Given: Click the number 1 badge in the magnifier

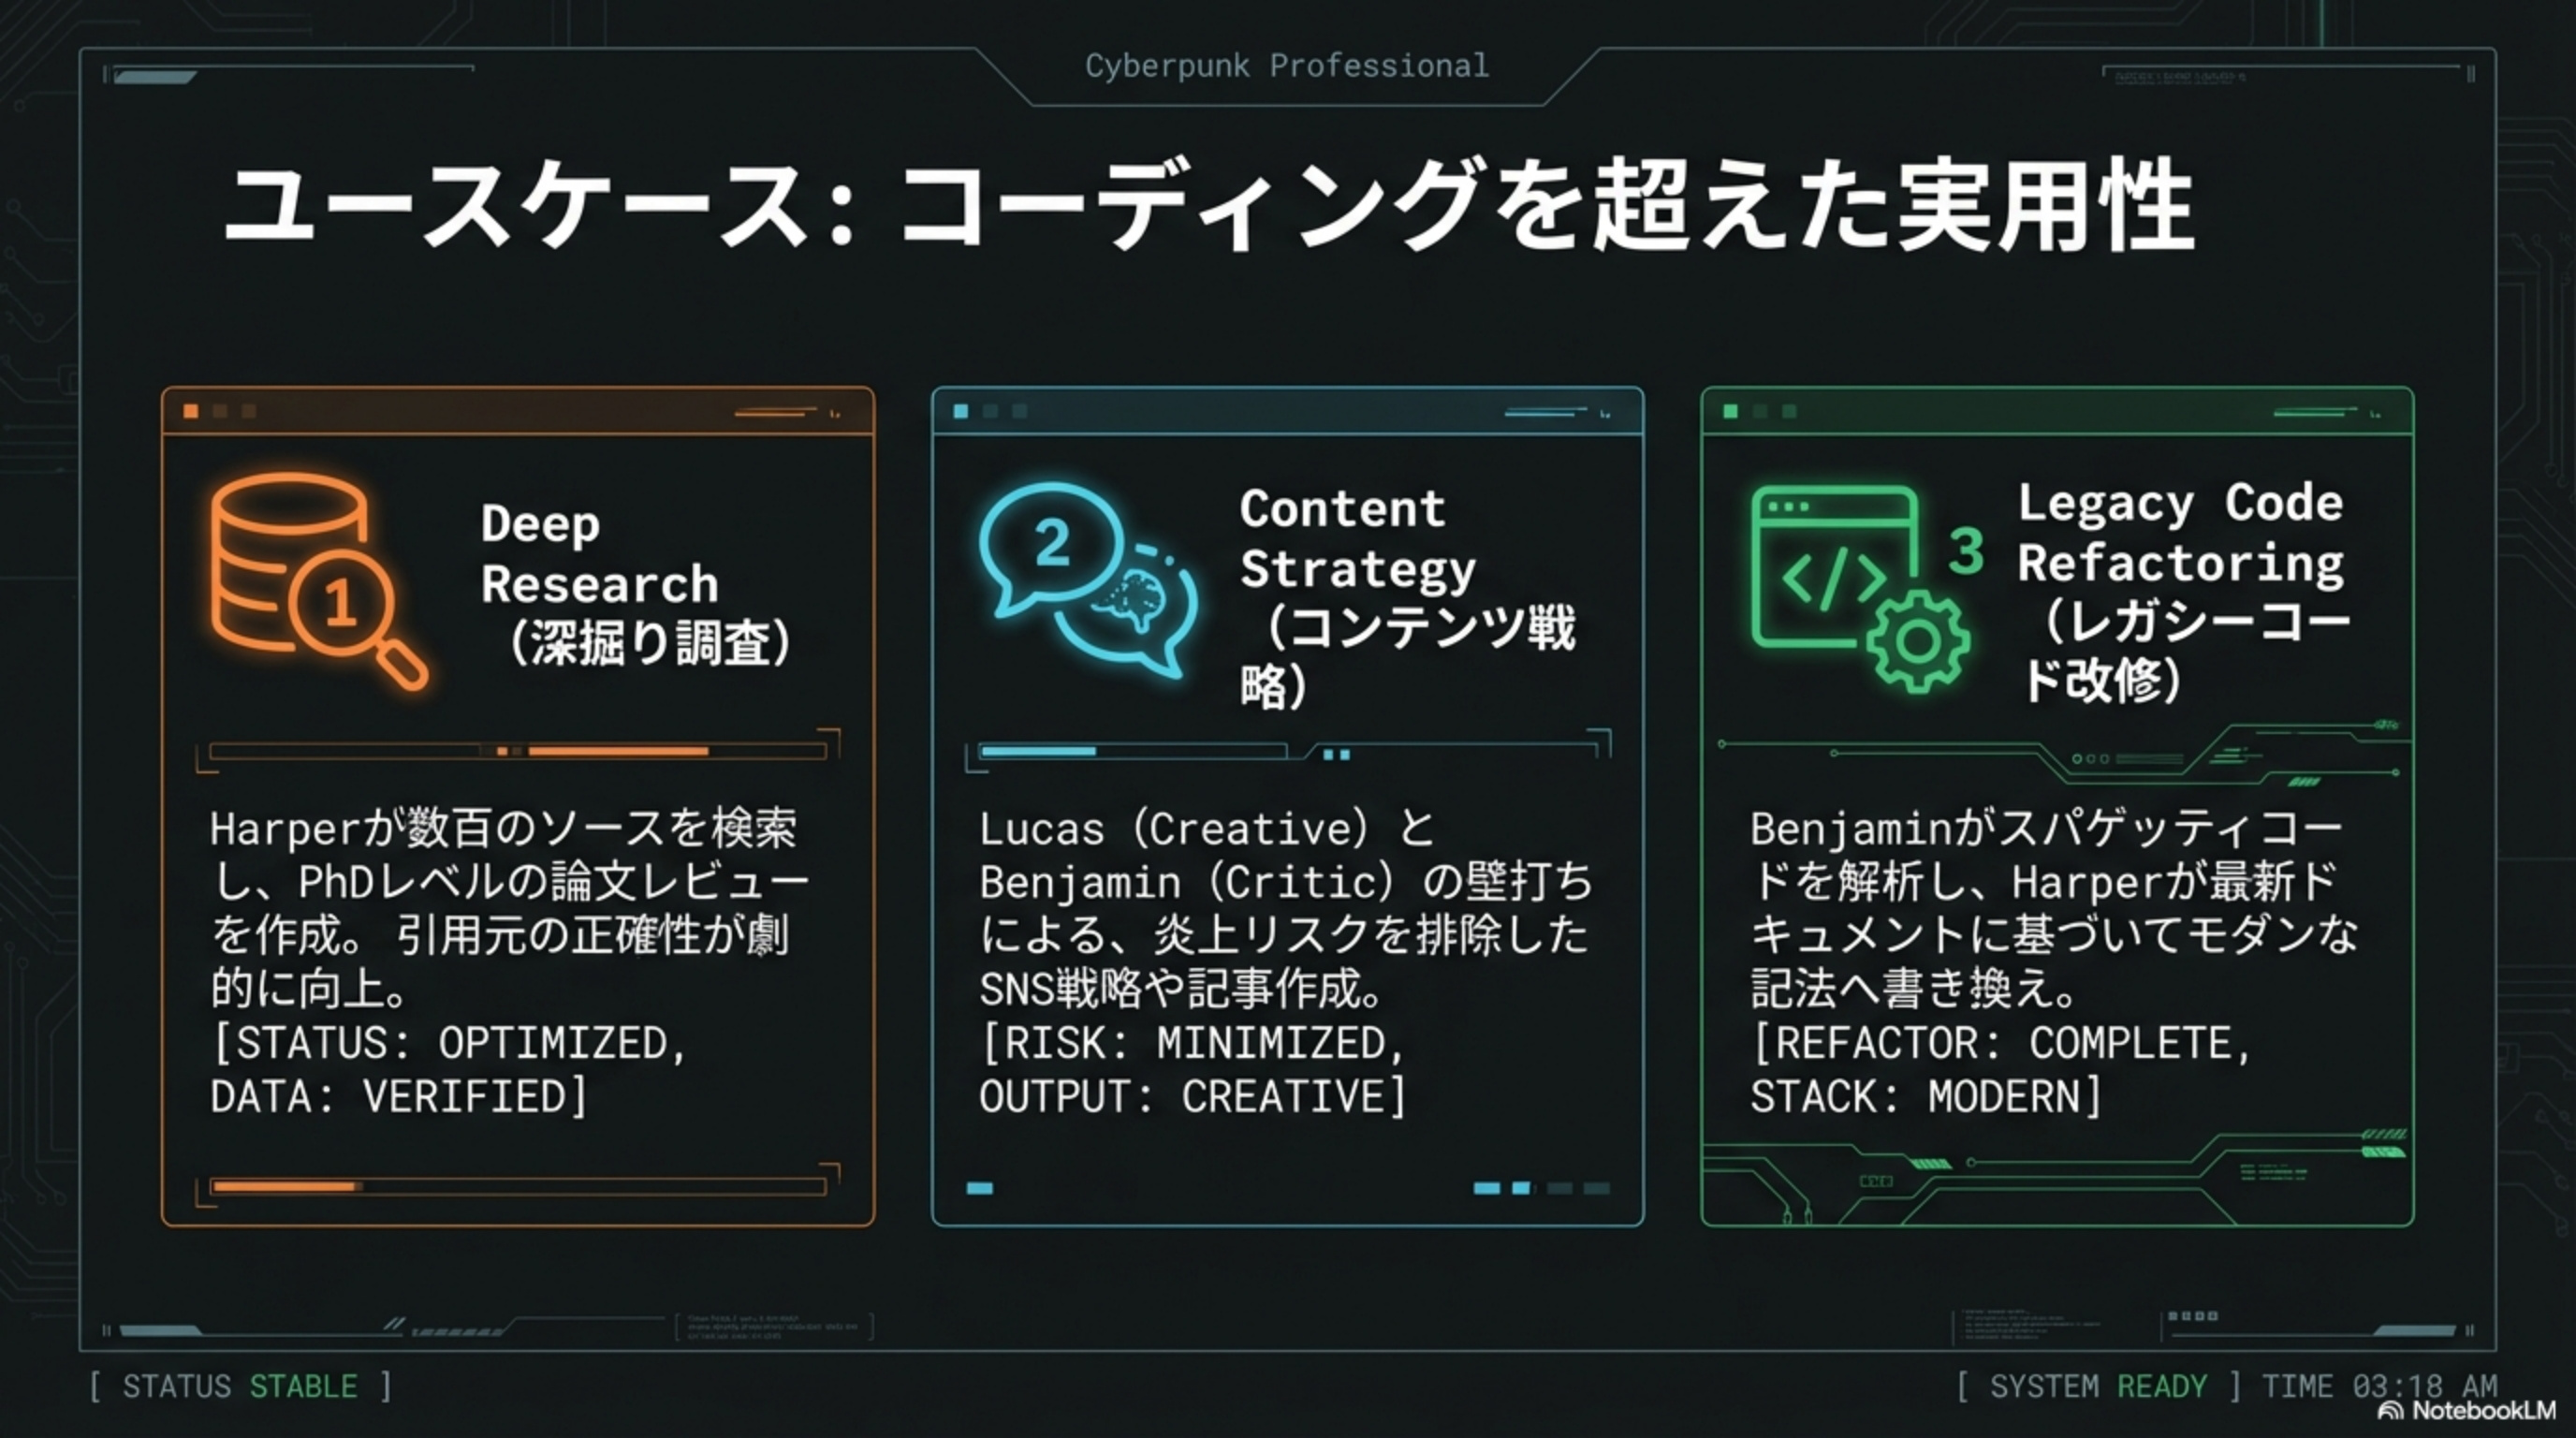Looking at the screenshot, I should pyautogui.click(x=340, y=600).
